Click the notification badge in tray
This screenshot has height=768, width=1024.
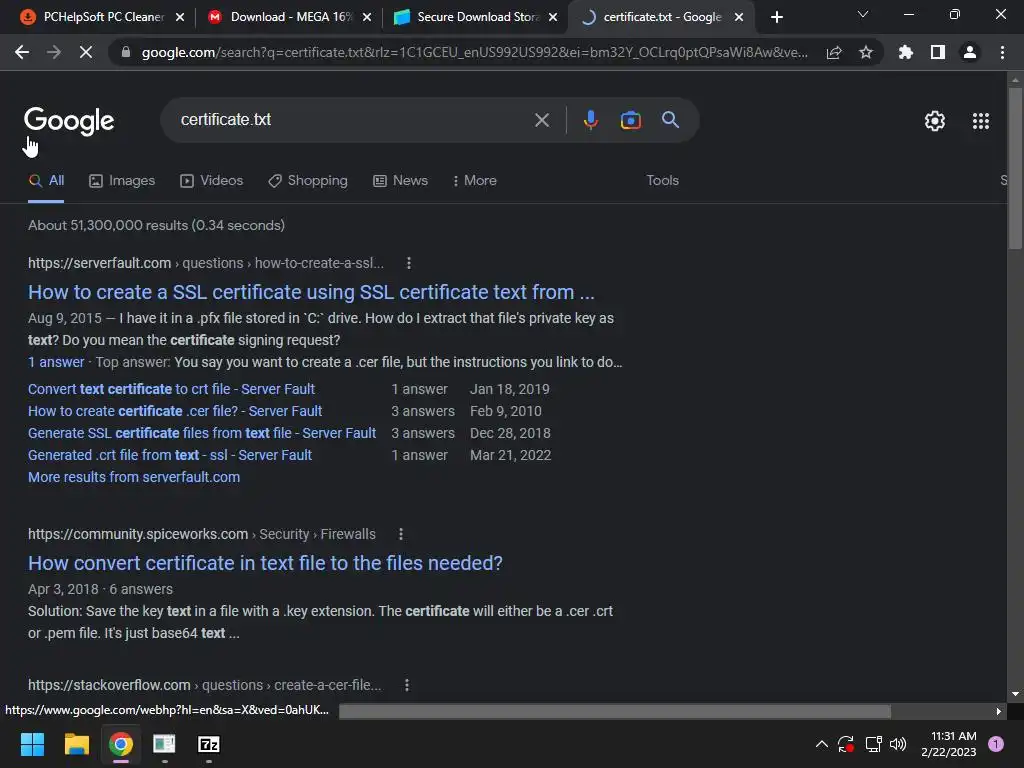[x=996, y=744]
